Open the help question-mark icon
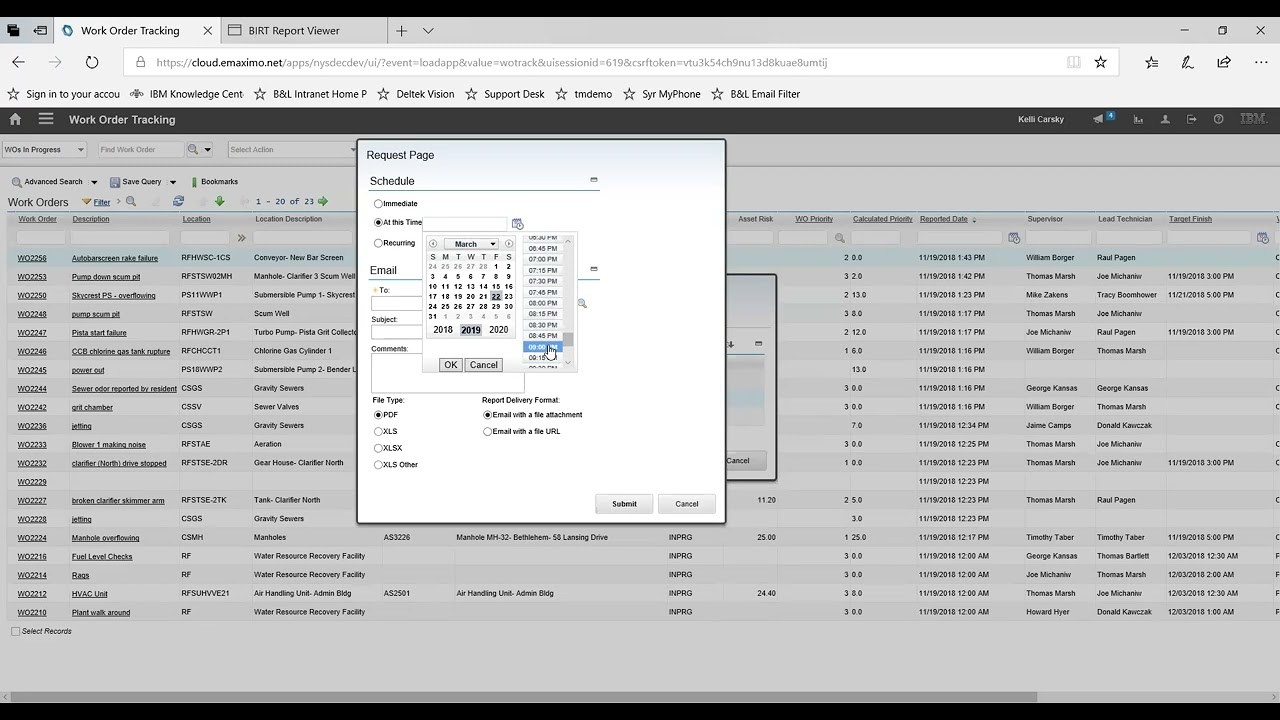 click(x=1218, y=119)
